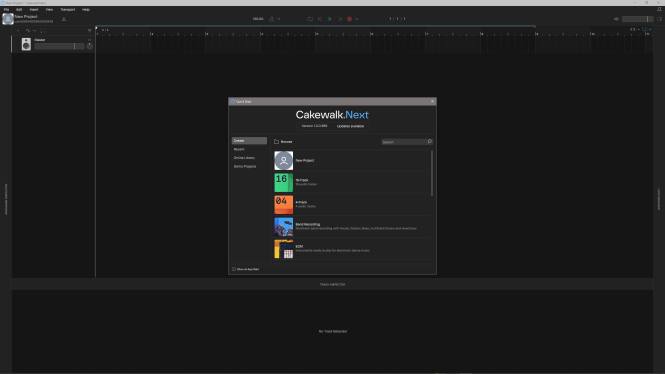Open the metronome options dropdown arrow
Screen dimensions: 665x374
coord(279,19)
